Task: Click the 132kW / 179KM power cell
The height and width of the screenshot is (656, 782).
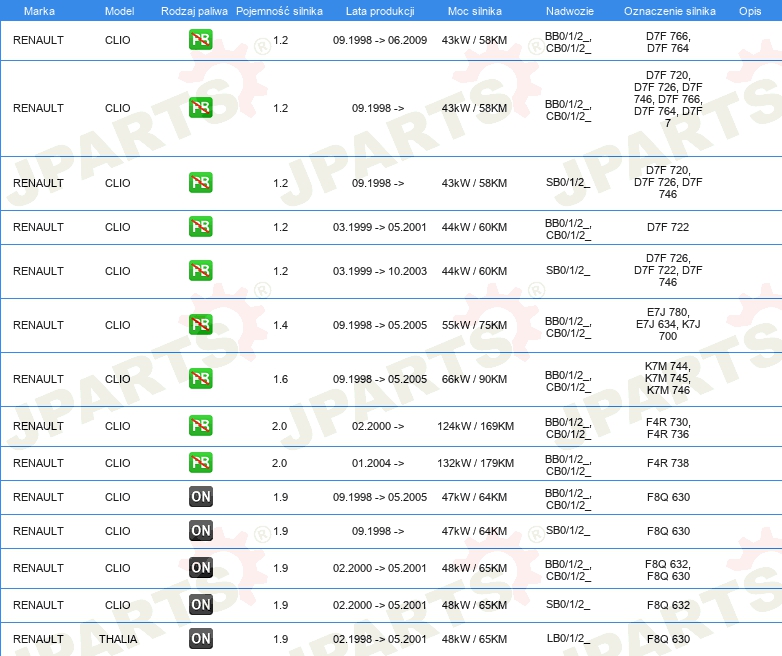Action: (475, 463)
